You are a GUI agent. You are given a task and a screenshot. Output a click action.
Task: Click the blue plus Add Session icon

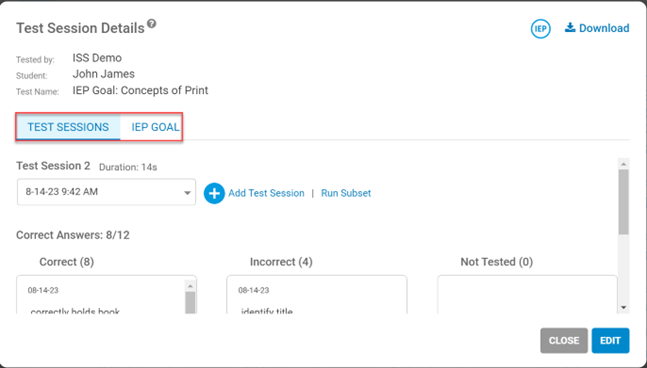[x=214, y=193]
